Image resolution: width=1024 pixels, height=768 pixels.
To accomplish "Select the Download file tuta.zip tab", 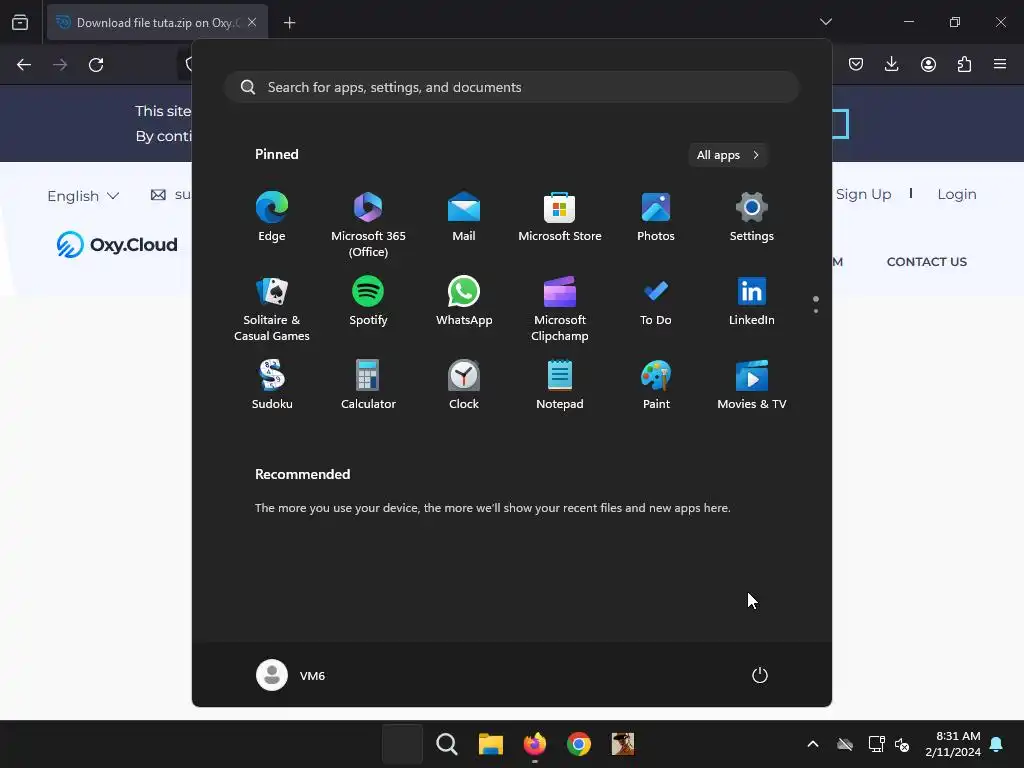I will point(157,22).
